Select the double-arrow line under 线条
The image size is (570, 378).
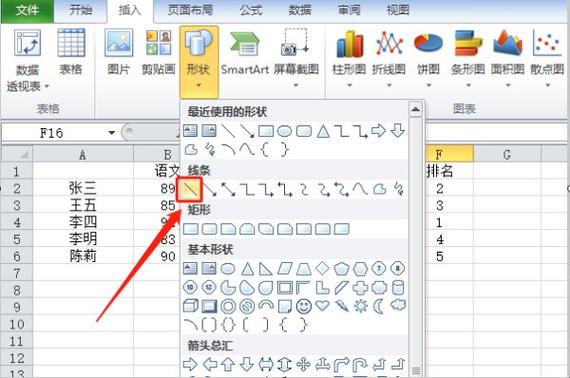[x=228, y=189]
